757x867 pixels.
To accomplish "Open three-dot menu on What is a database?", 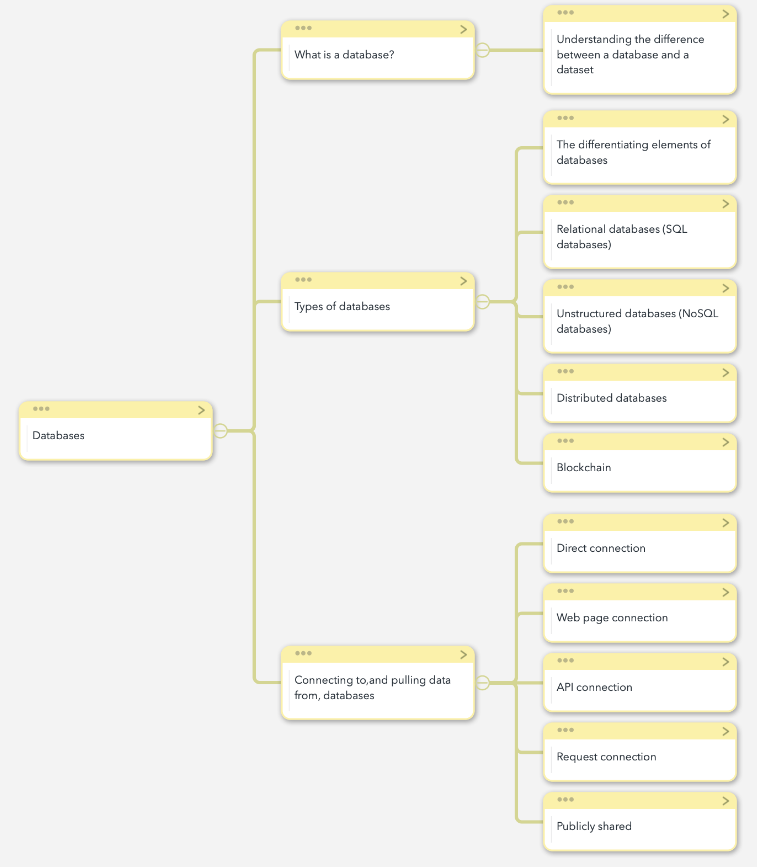I will tap(303, 28).
